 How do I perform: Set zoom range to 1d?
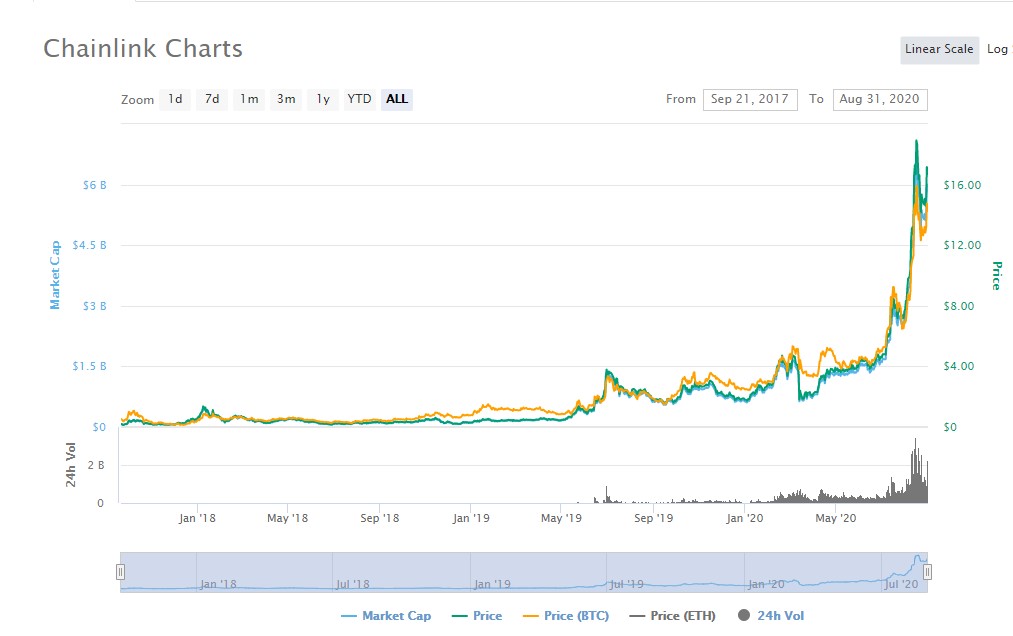175,99
